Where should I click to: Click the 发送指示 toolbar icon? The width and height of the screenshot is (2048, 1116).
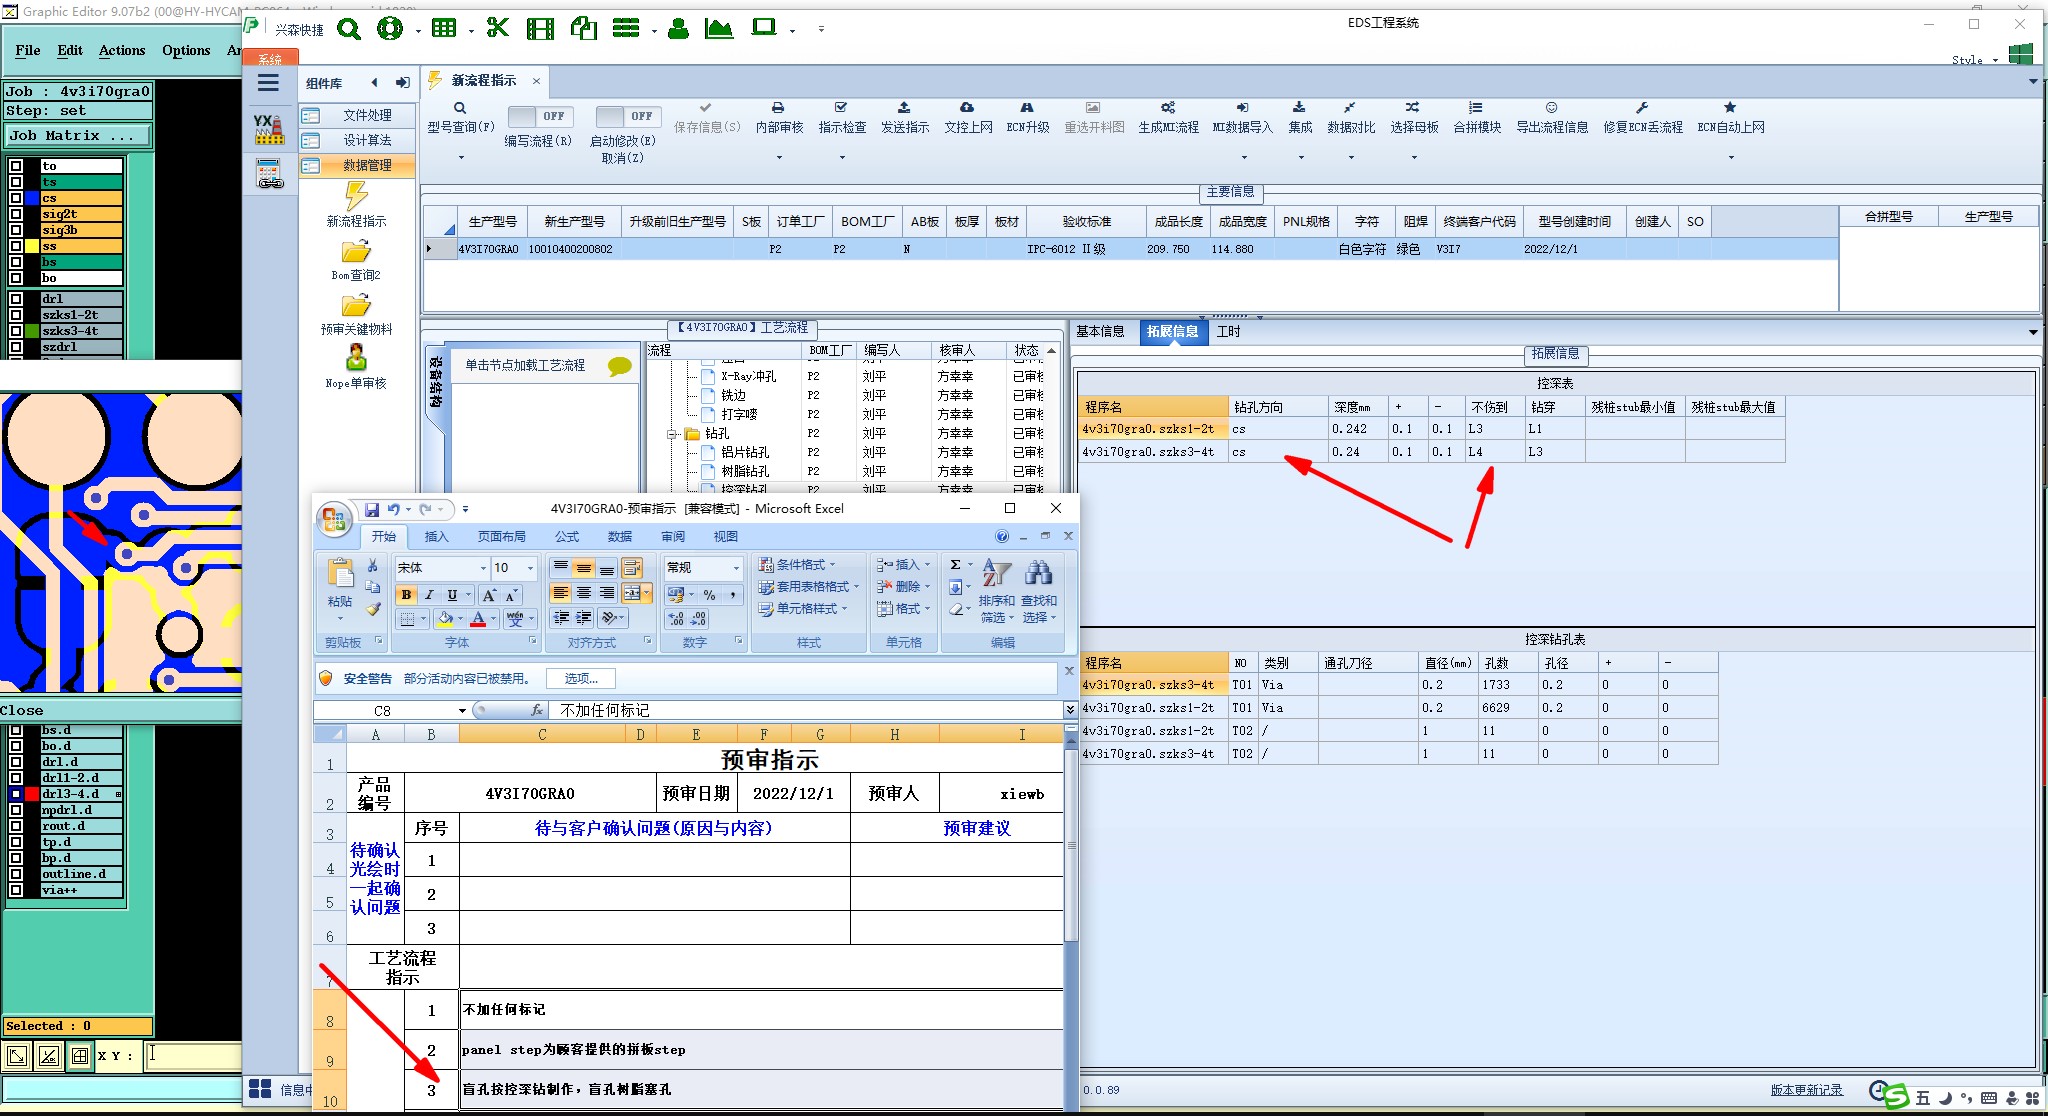click(x=904, y=108)
